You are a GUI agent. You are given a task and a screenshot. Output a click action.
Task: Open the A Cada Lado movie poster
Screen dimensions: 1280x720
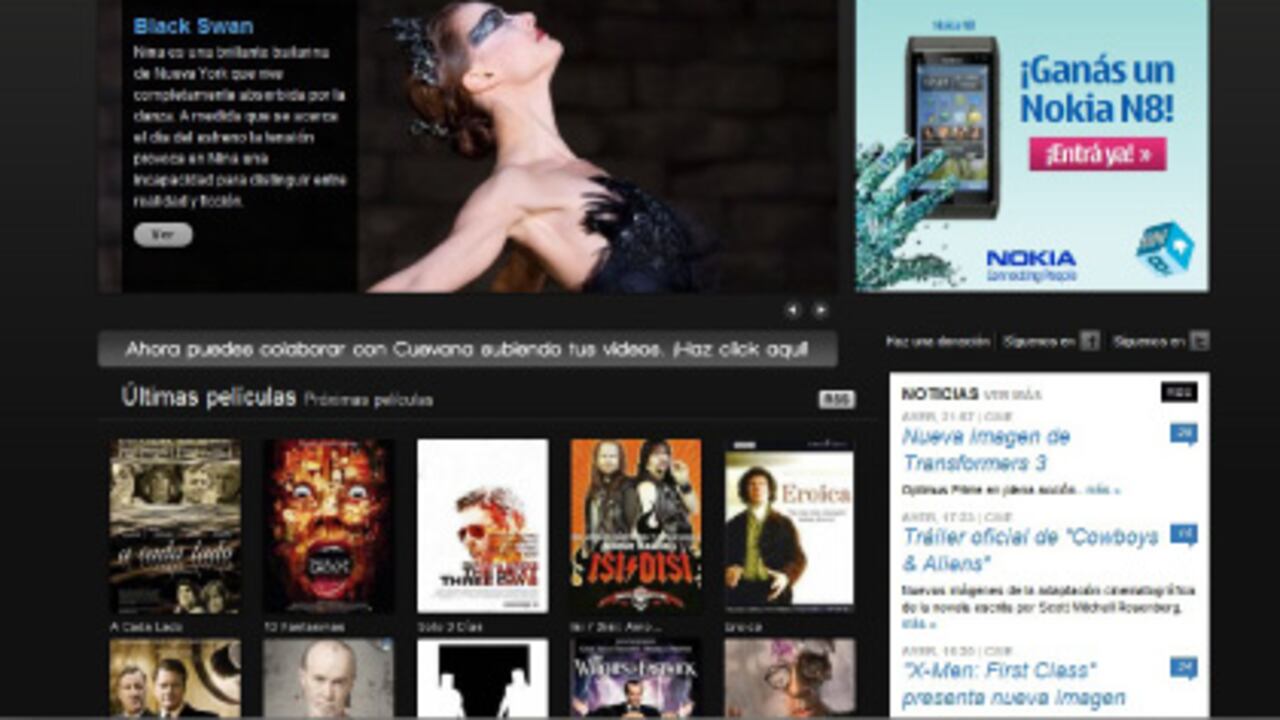coord(175,526)
